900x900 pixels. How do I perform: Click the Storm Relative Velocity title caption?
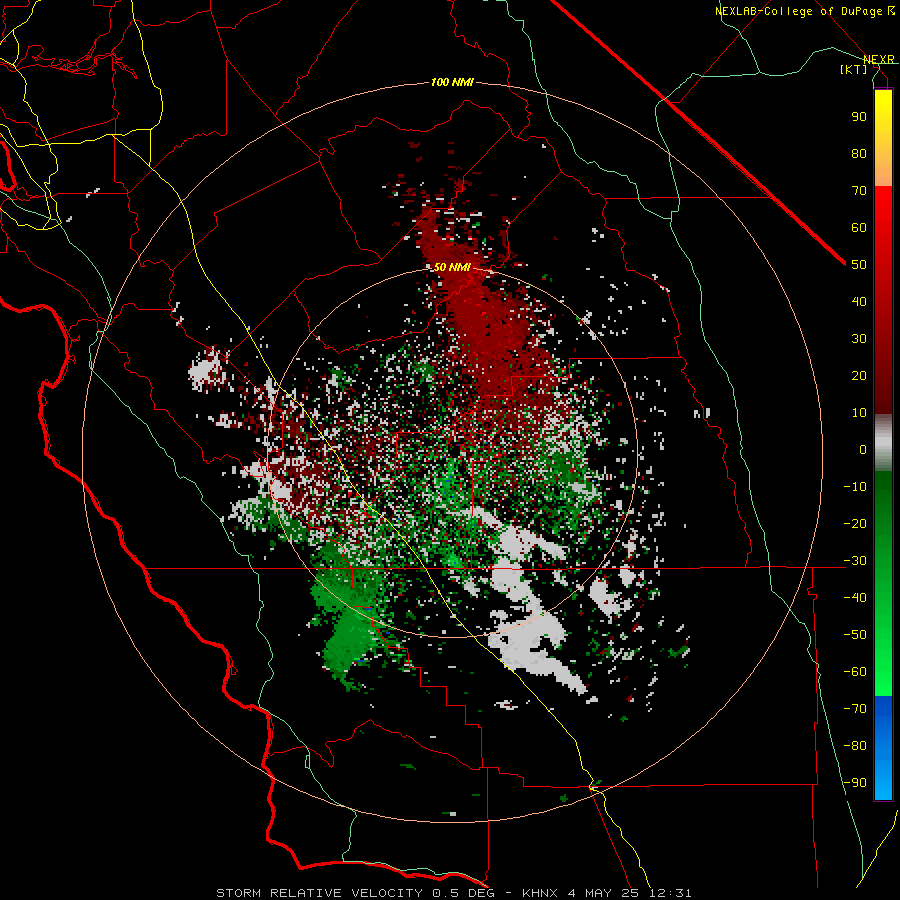tap(454, 893)
